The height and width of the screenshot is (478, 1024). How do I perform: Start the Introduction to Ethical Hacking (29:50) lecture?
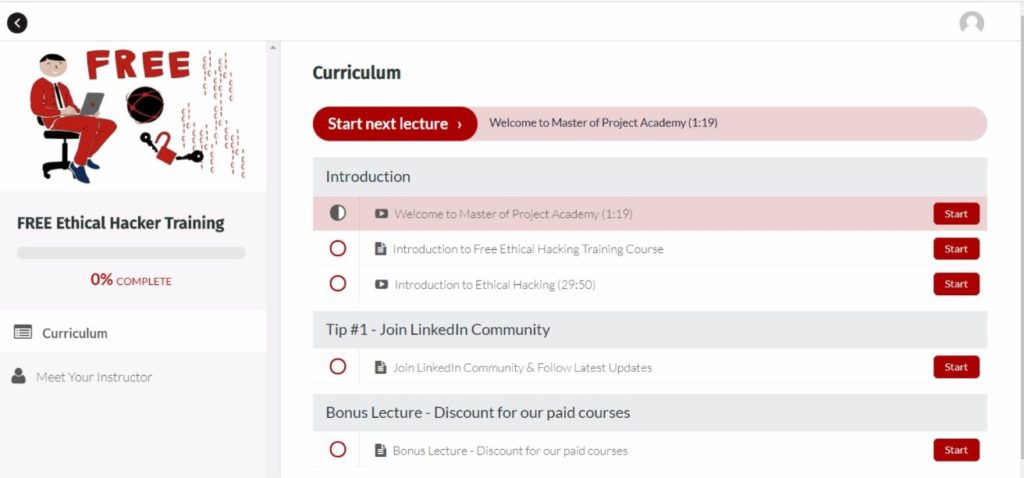click(956, 284)
